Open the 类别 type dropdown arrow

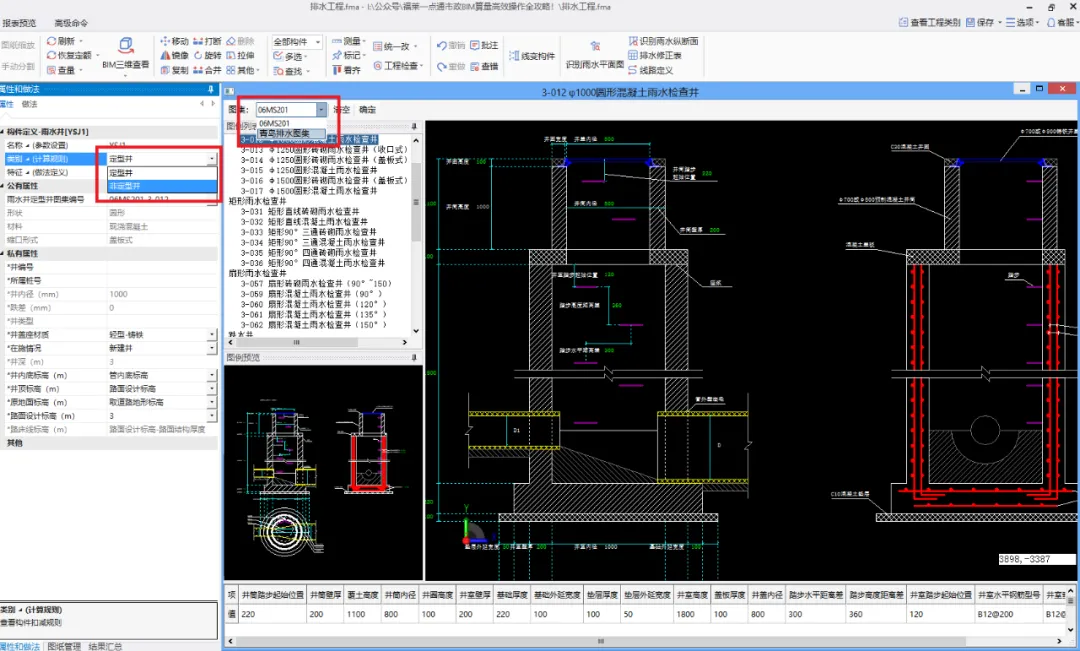point(212,159)
